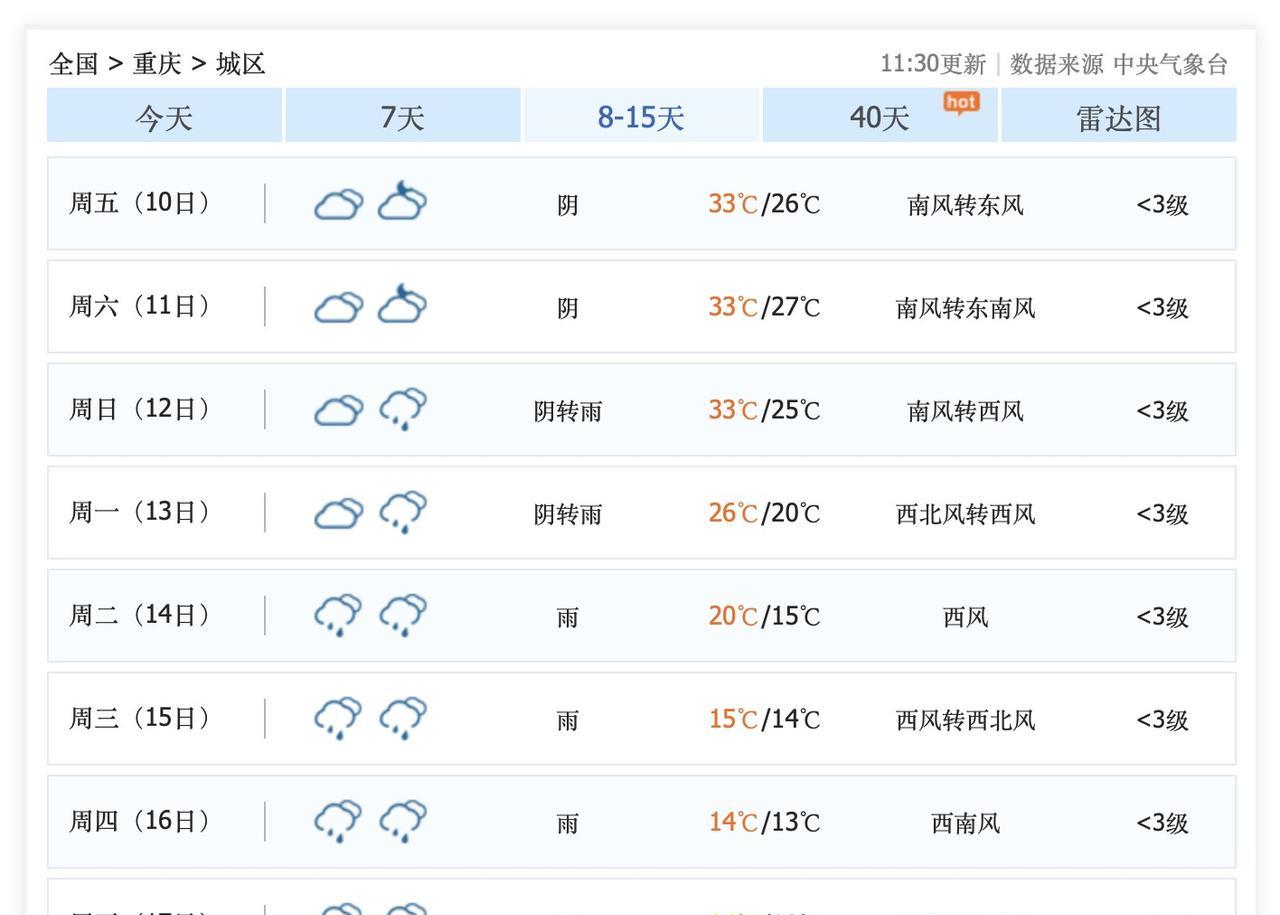
Task: Click Sunday's night rain icon
Action: tap(402, 409)
